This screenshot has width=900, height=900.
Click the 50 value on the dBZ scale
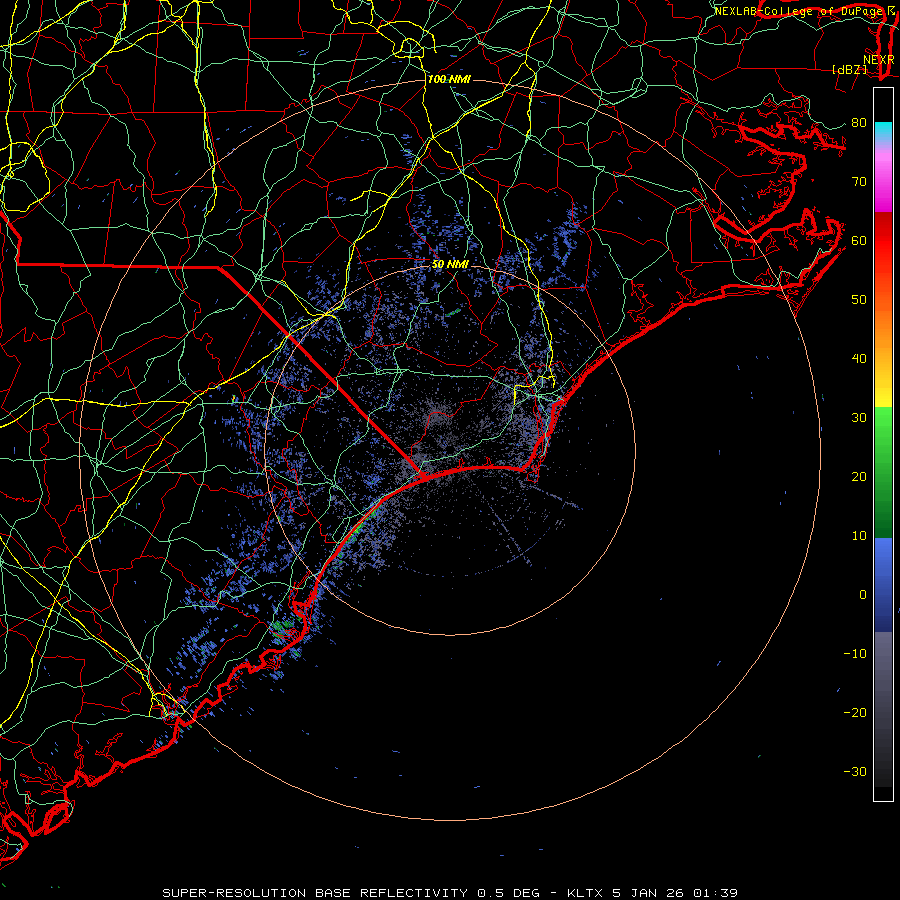point(859,300)
